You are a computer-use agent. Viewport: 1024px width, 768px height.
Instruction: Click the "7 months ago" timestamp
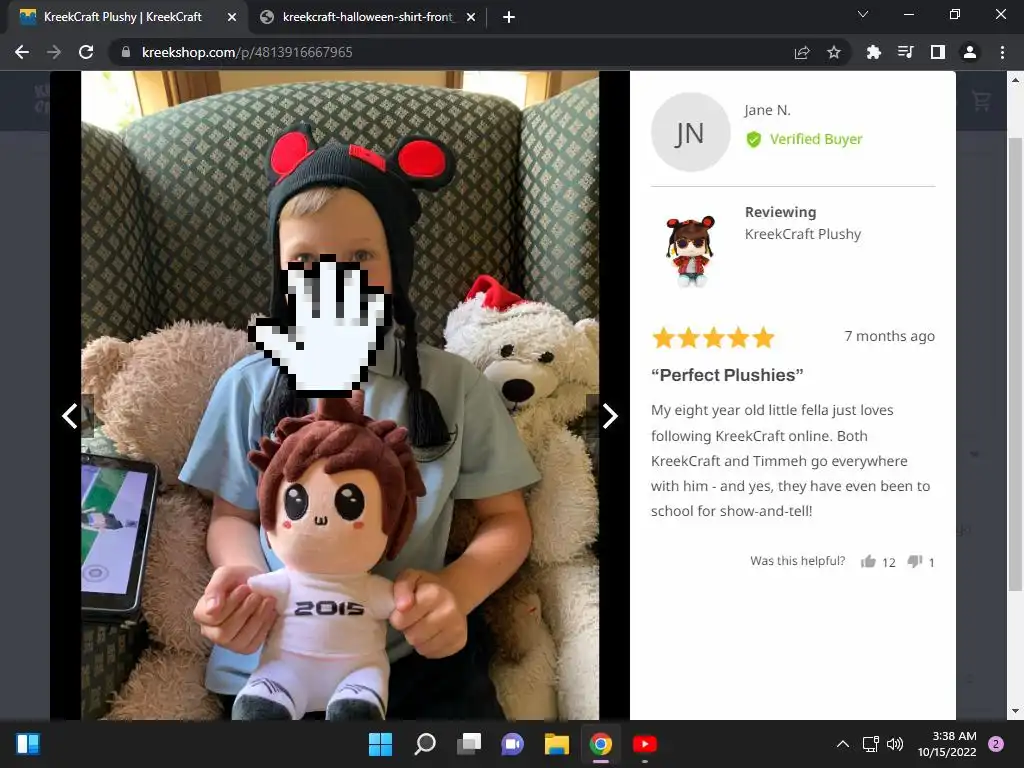click(x=889, y=336)
